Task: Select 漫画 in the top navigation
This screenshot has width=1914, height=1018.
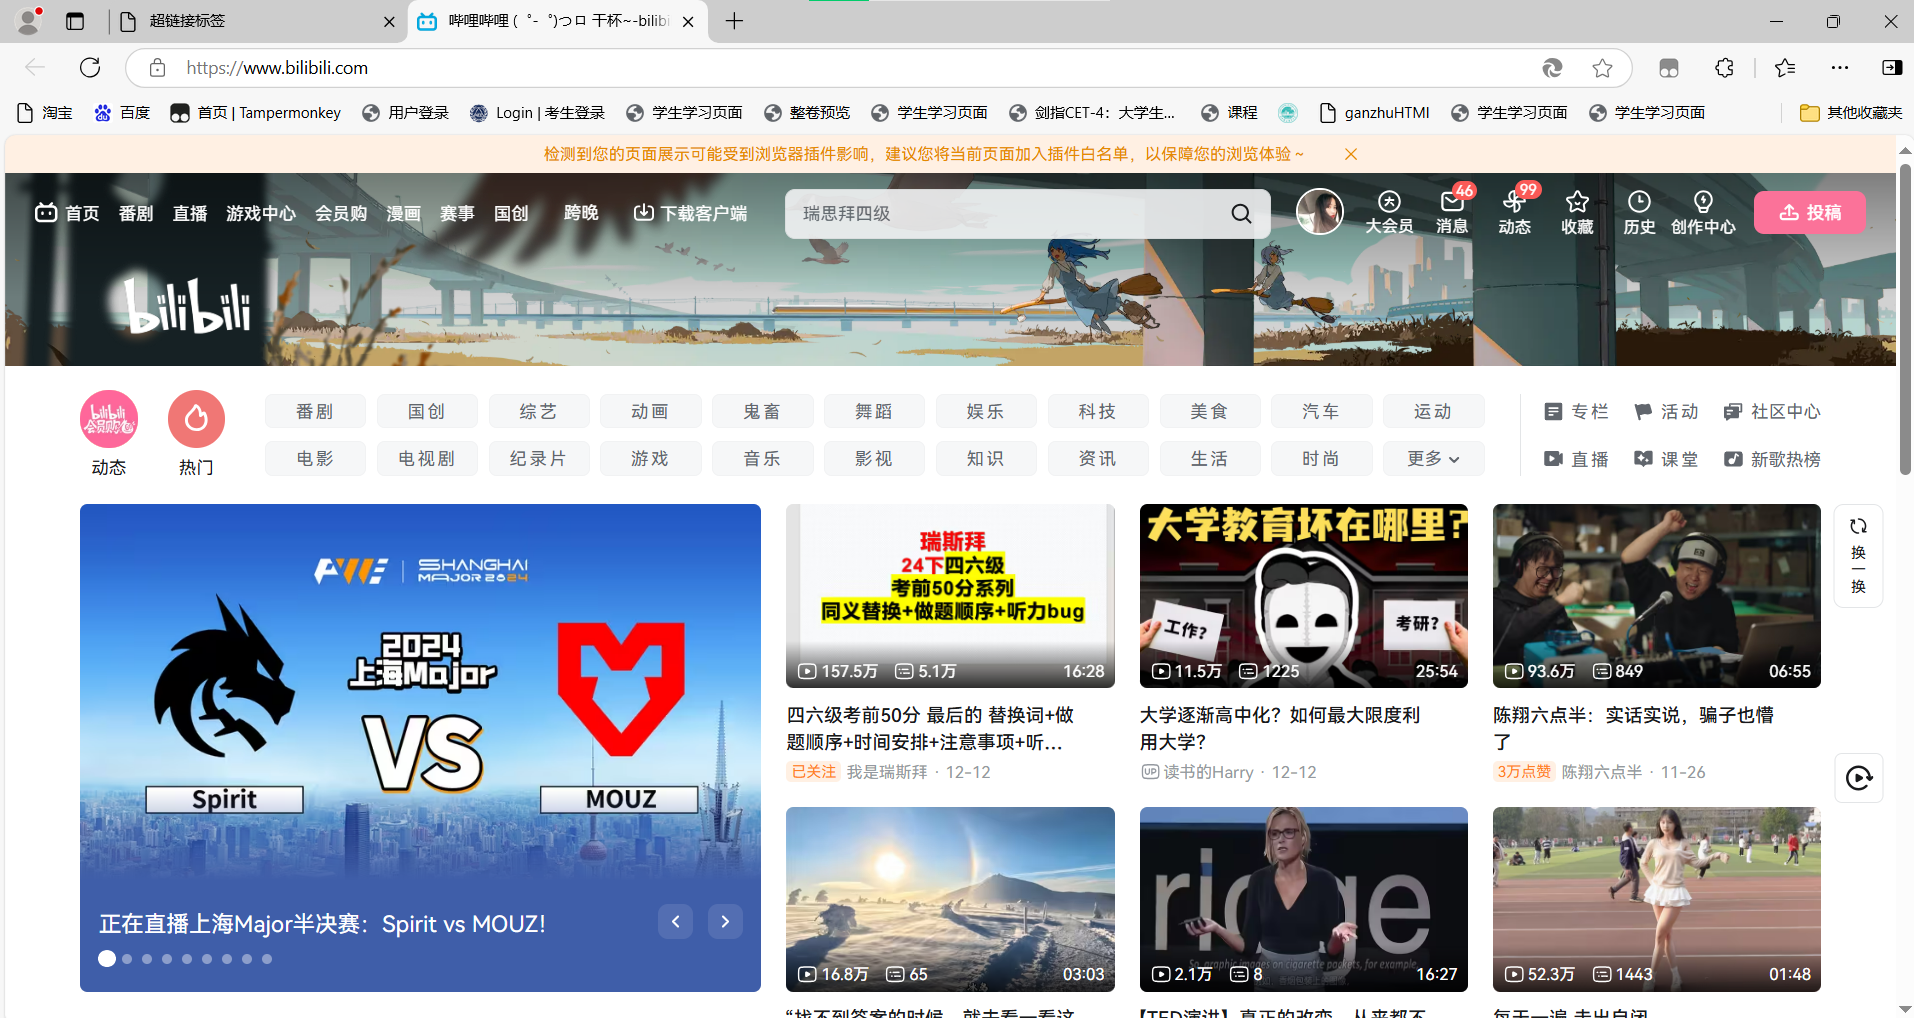Action: (x=403, y=213)
